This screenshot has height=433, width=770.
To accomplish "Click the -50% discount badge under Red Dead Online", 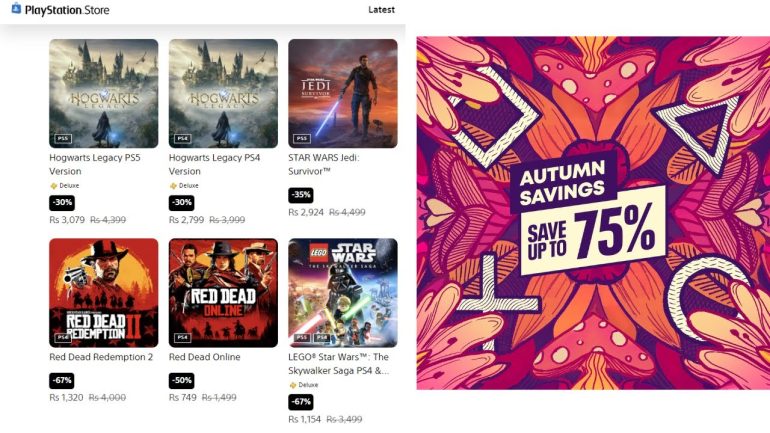I will (181, 380).
